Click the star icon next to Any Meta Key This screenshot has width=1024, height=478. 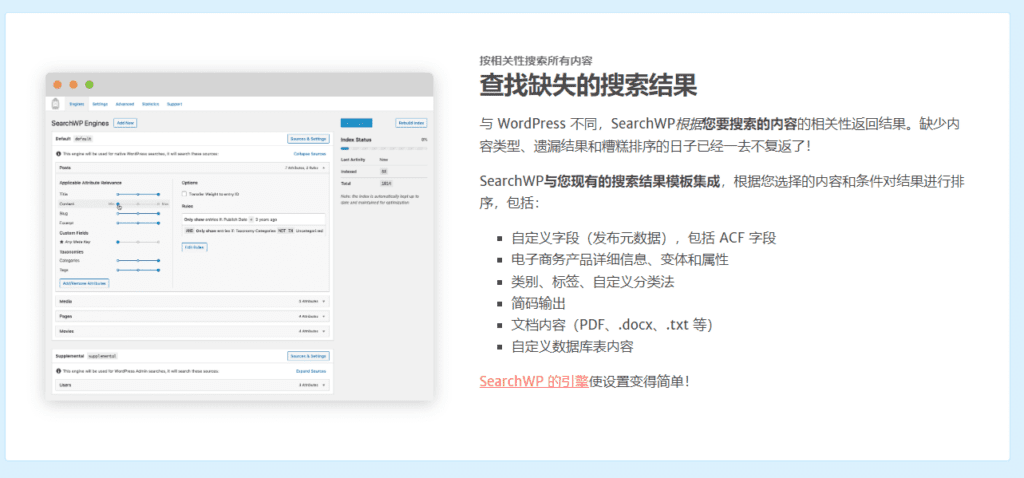(61, 242)
